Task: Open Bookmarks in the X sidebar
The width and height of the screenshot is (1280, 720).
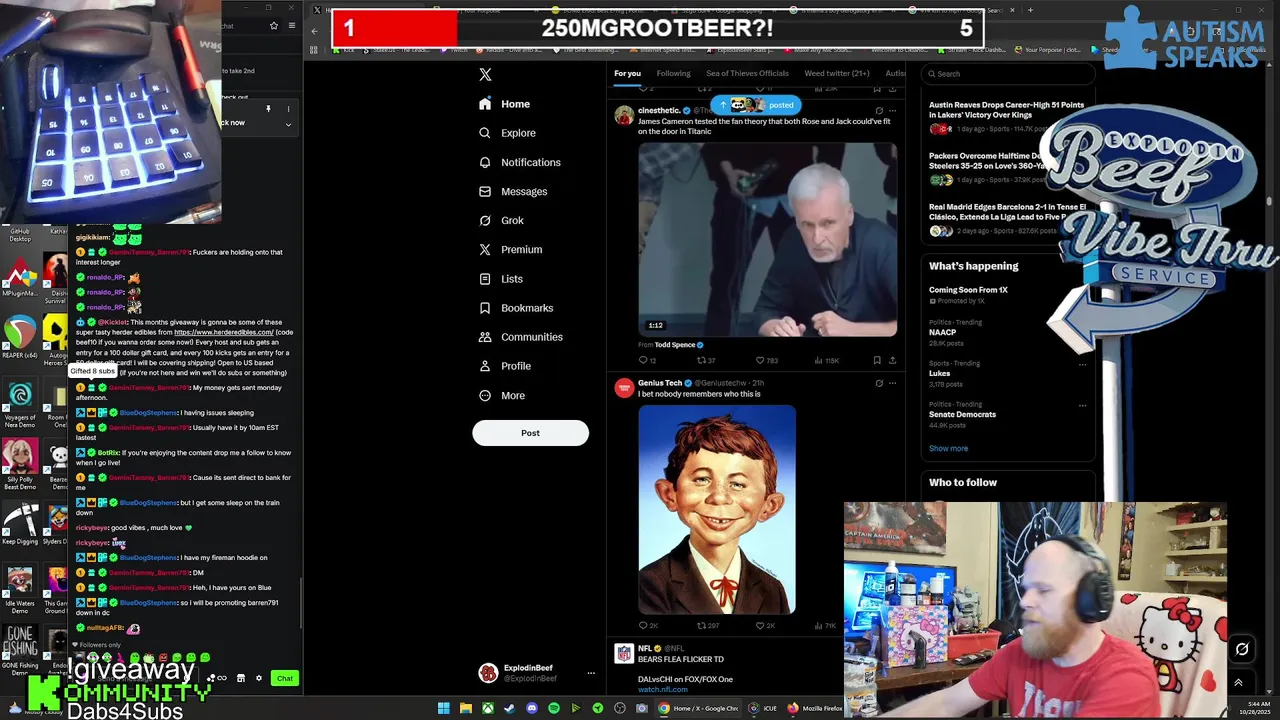Action: (516, 308)
